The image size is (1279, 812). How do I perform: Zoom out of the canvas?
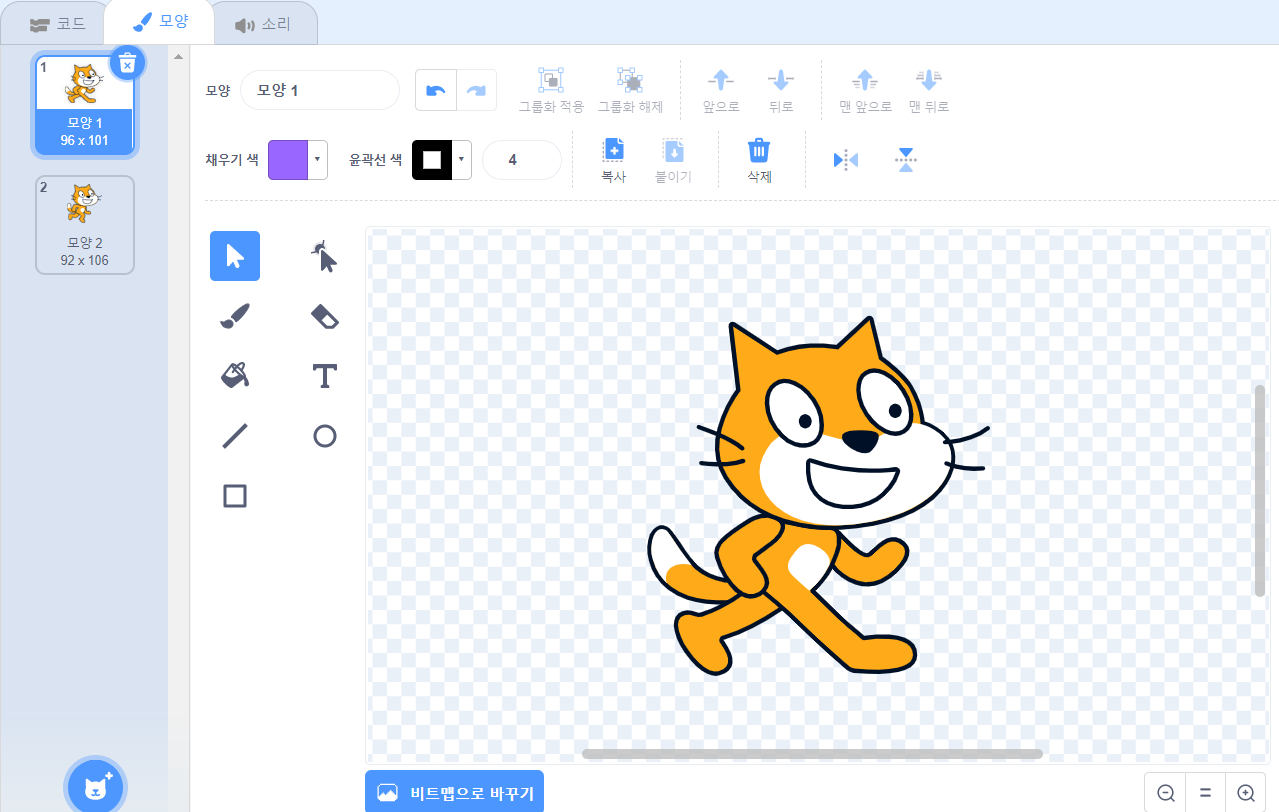coord(1165,793)
